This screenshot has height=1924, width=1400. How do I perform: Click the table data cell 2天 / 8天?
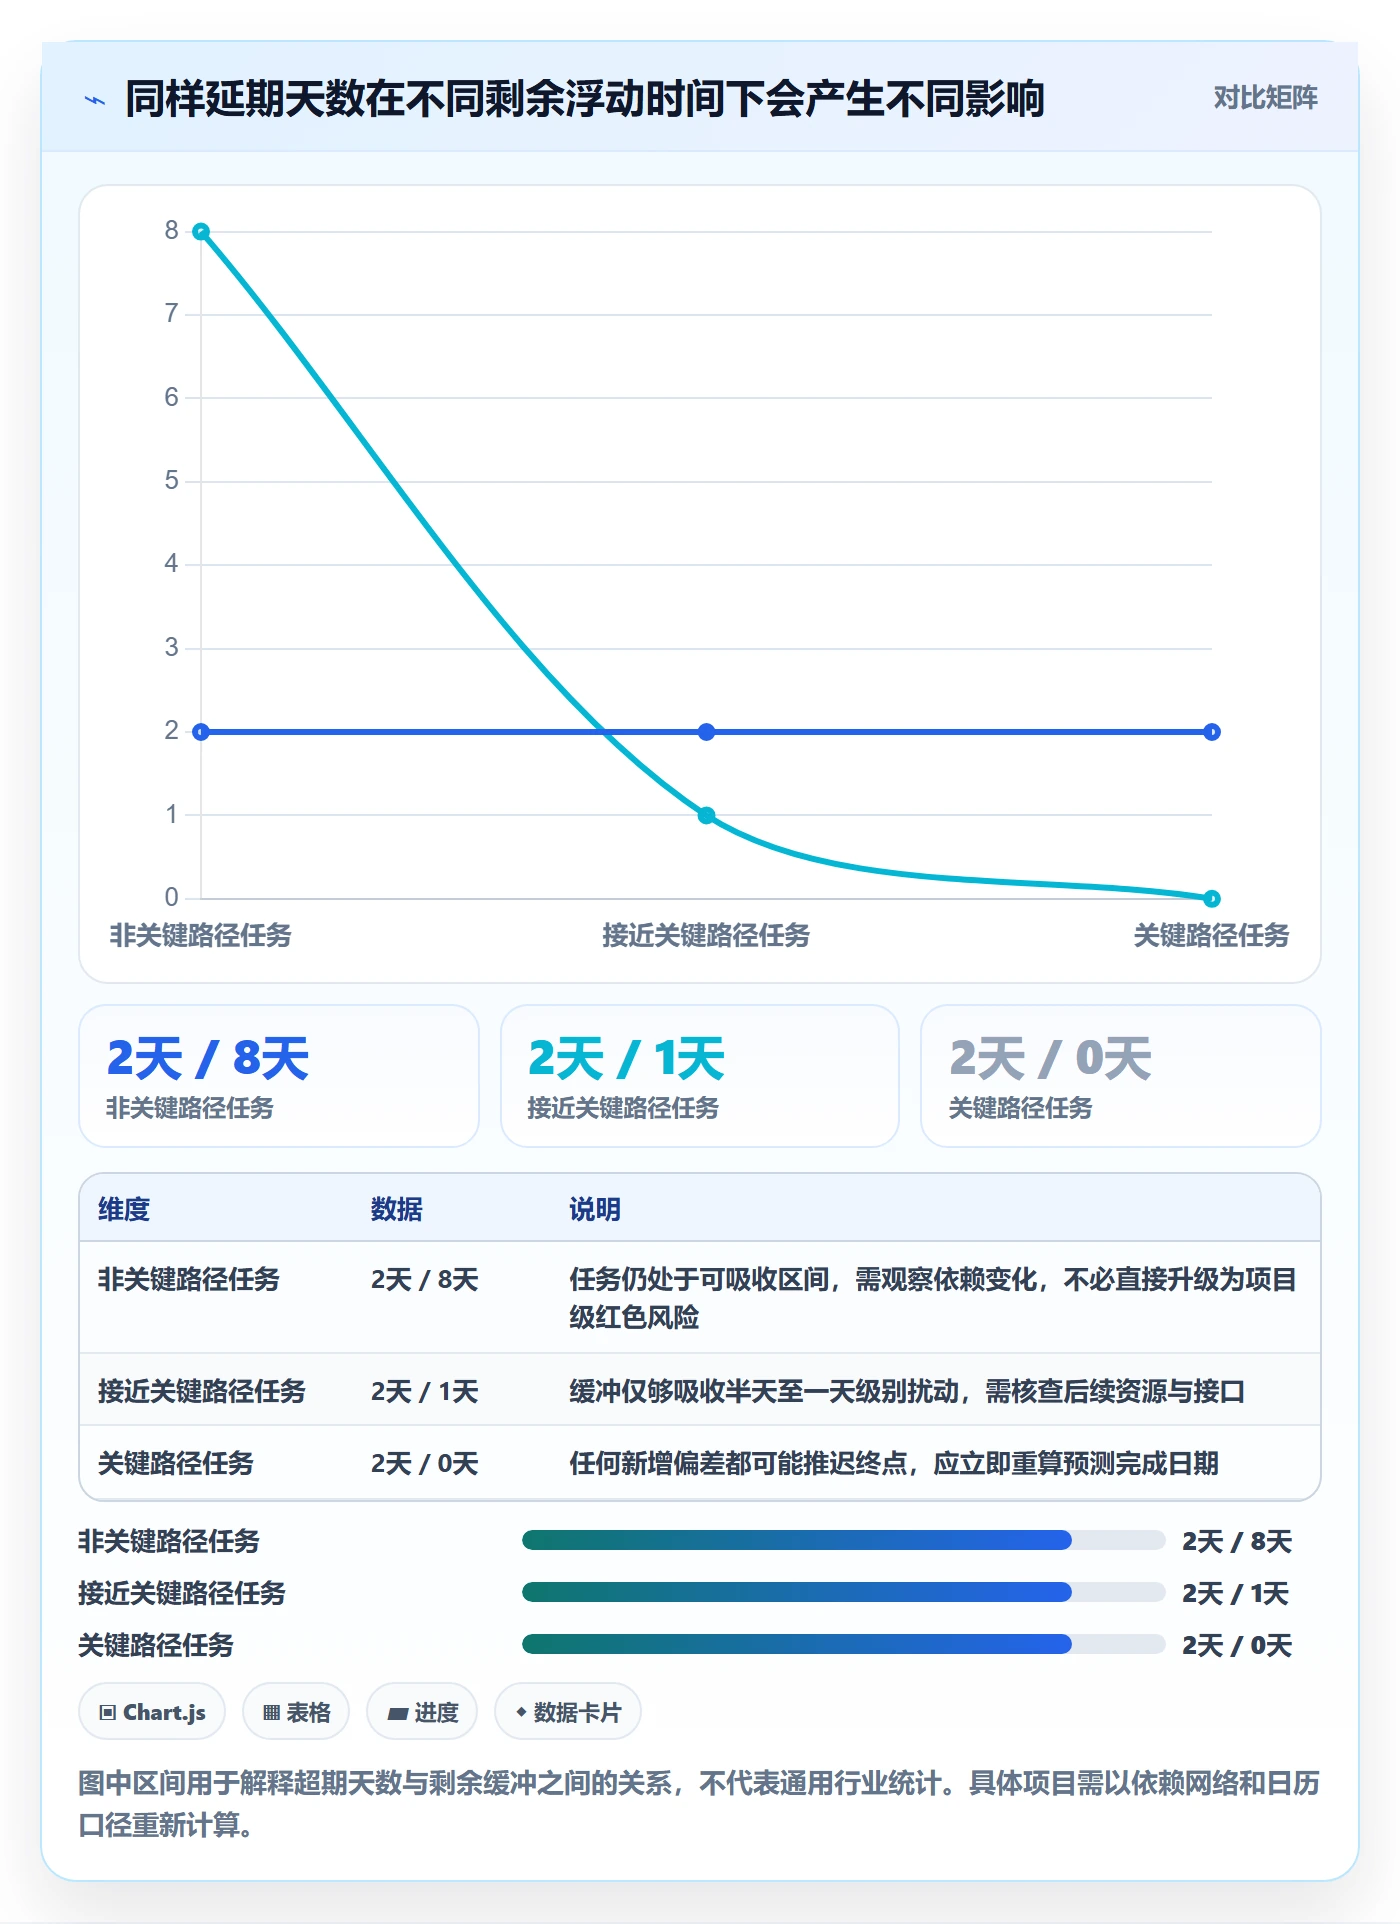click(x=425, y=1279)
